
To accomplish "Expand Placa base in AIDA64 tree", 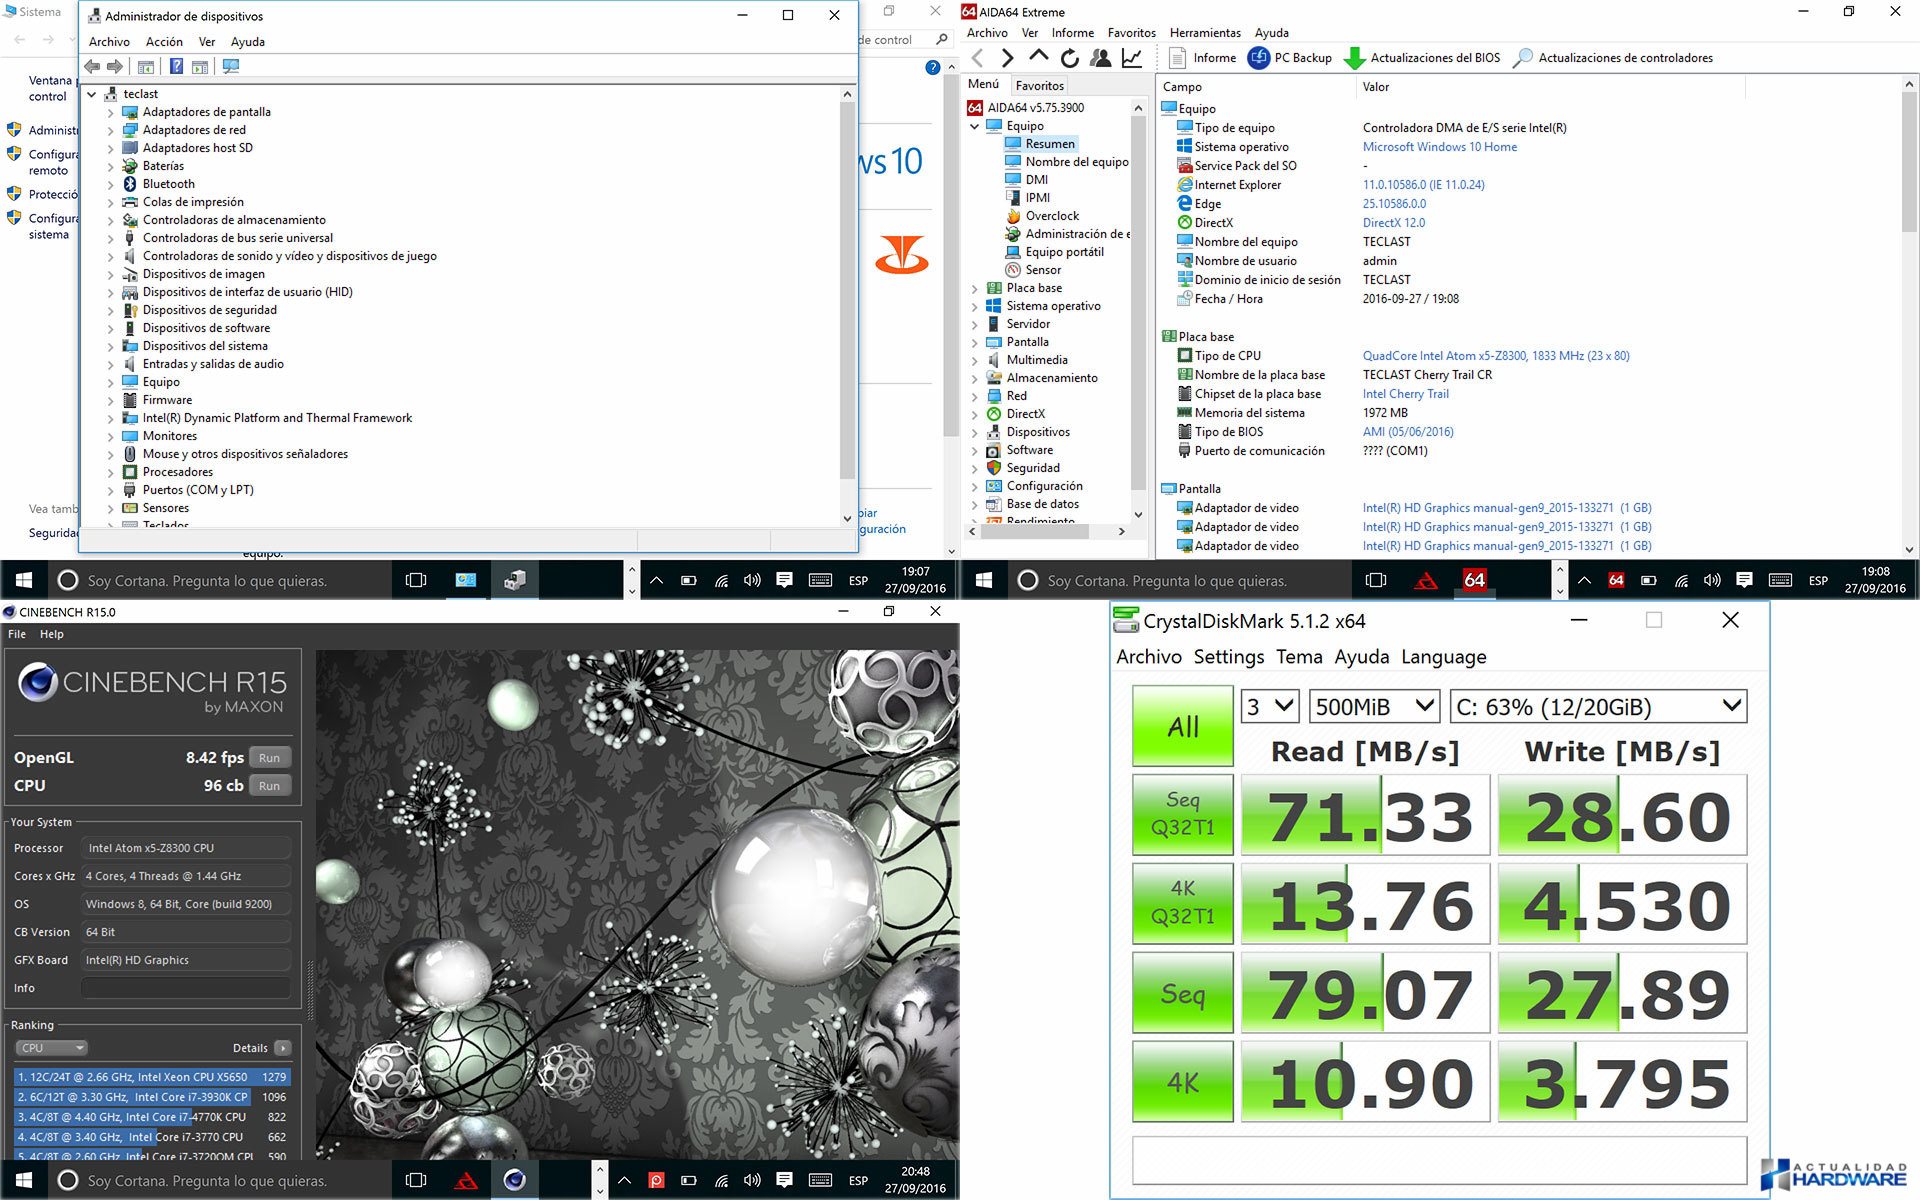I will [x=975, y=288].
